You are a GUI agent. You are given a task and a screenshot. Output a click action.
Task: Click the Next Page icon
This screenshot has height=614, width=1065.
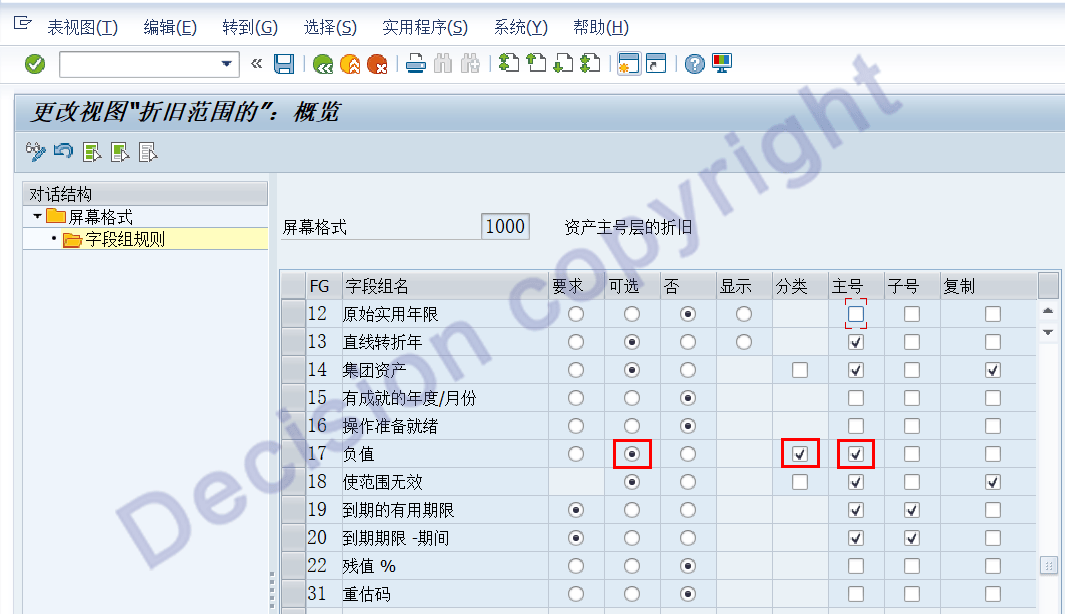(563, 64)
